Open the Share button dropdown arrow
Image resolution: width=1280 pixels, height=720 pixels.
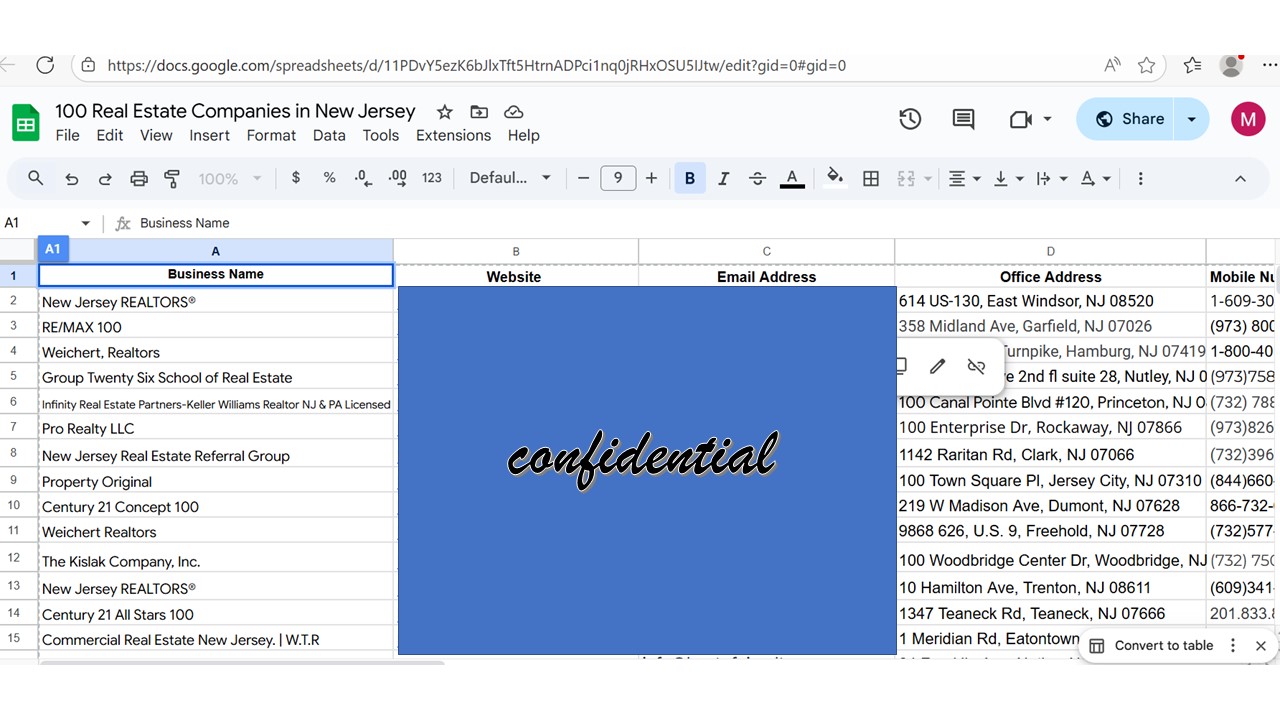[x=1191, y=119]
